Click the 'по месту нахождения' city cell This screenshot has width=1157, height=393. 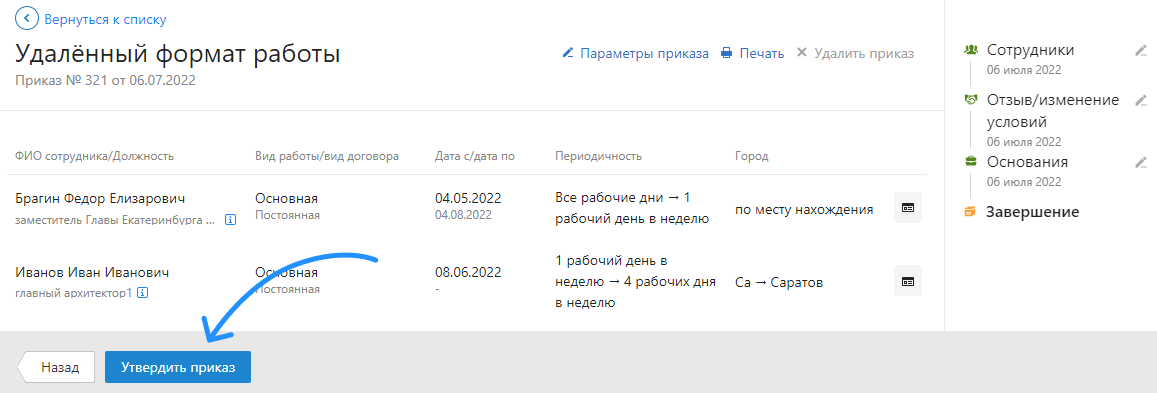pos(804,209)
